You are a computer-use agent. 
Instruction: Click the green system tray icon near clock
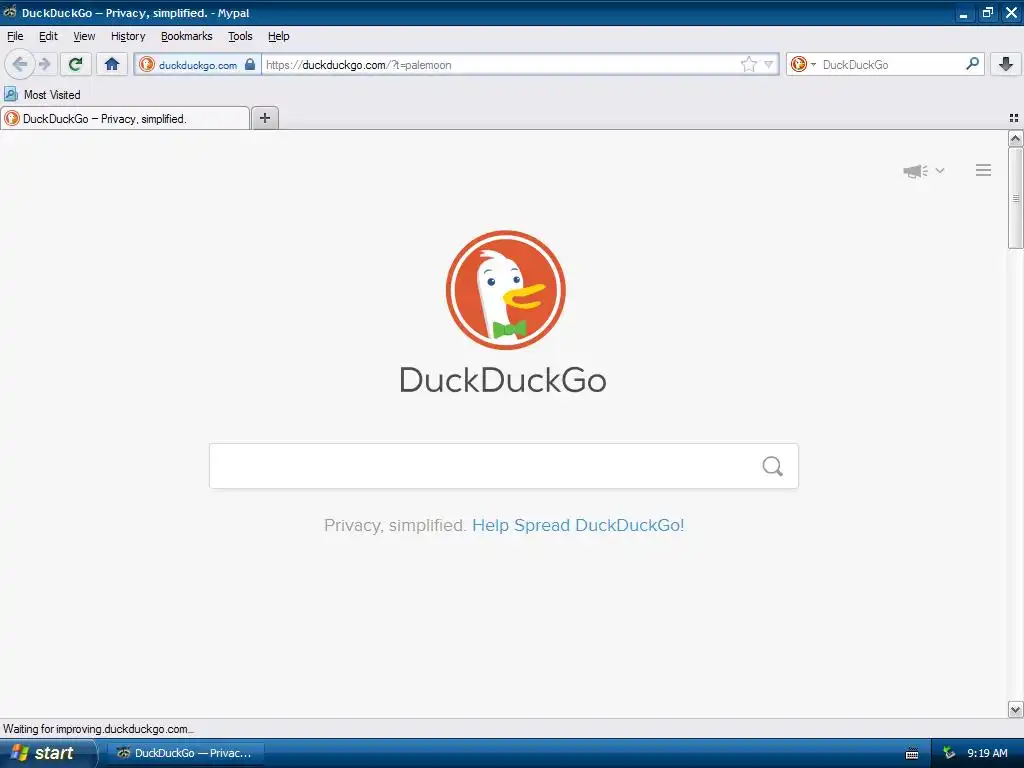pos(949,753)
